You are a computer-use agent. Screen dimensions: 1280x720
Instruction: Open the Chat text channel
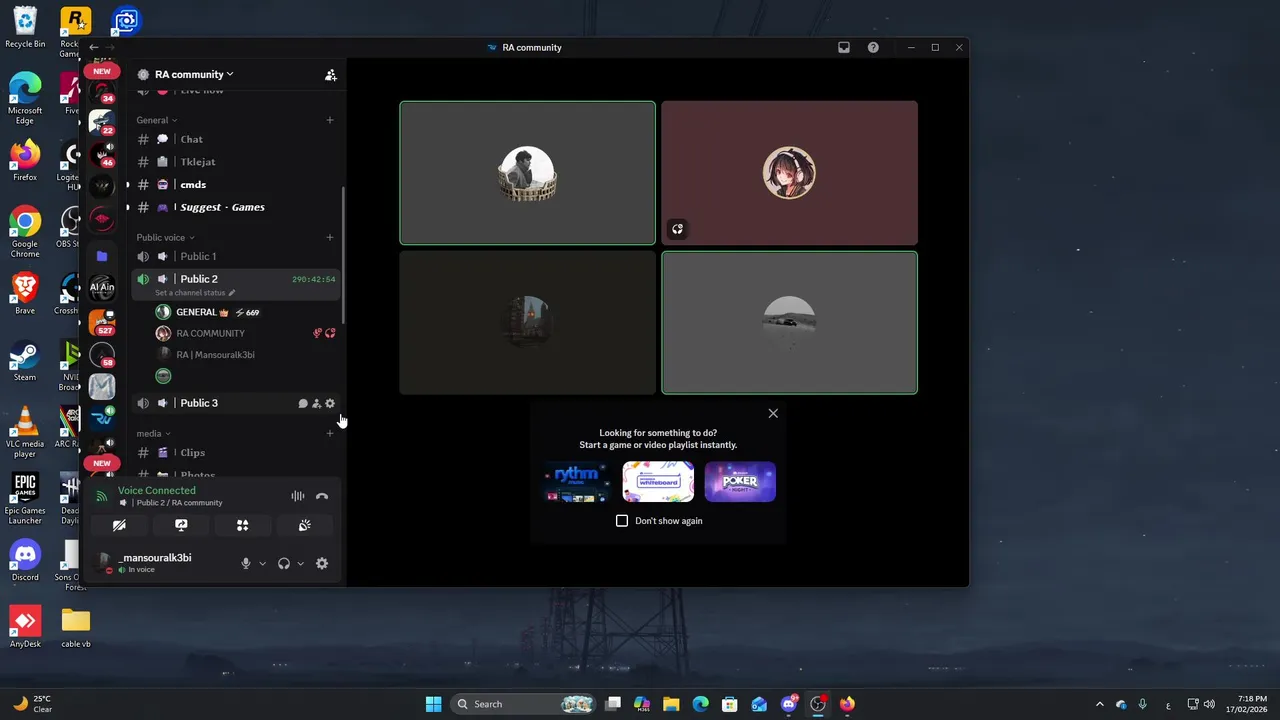[x=236, y=139]
